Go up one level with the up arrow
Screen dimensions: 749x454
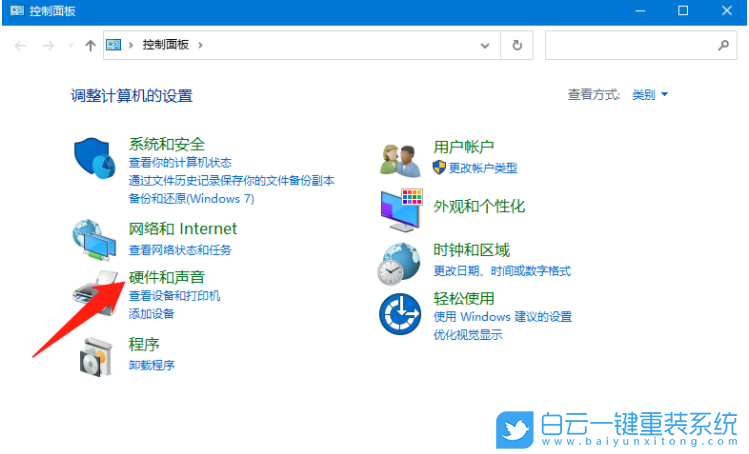[x=90, y=45]
